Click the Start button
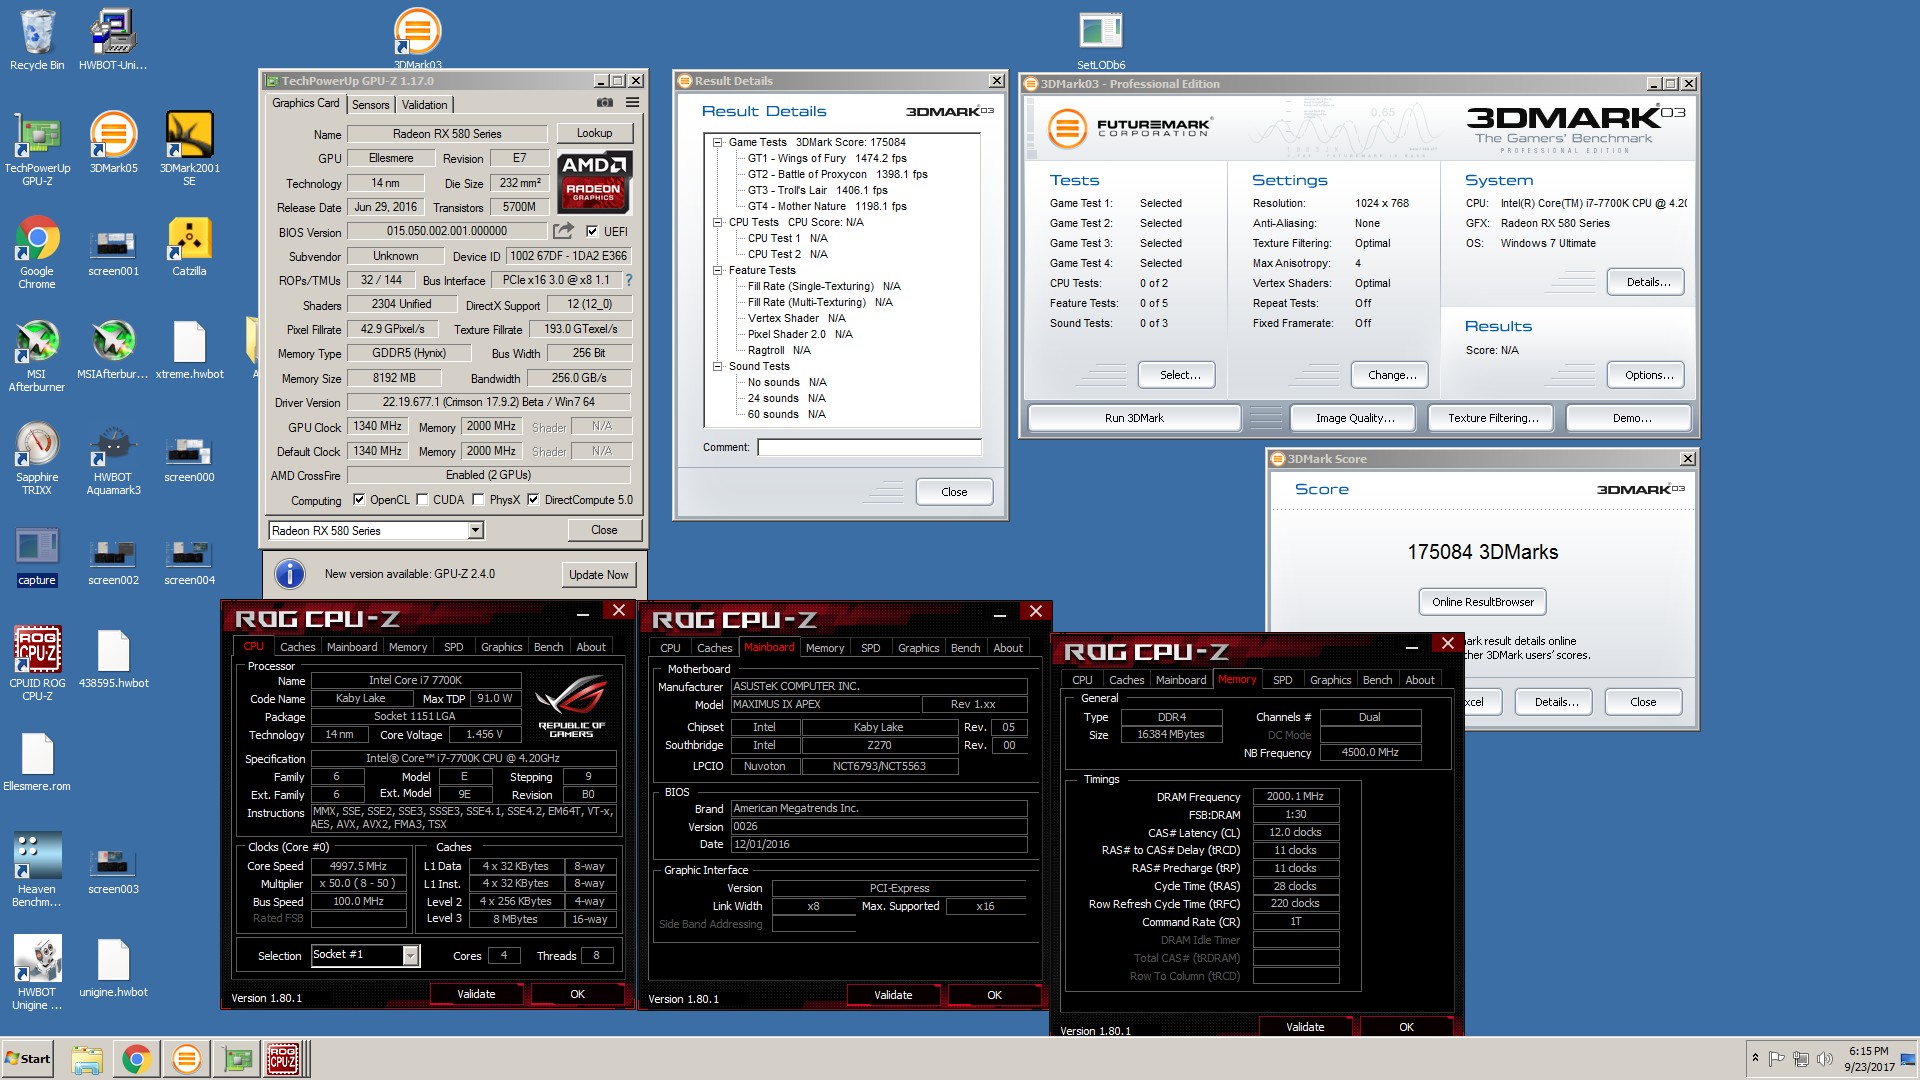 28,1059
